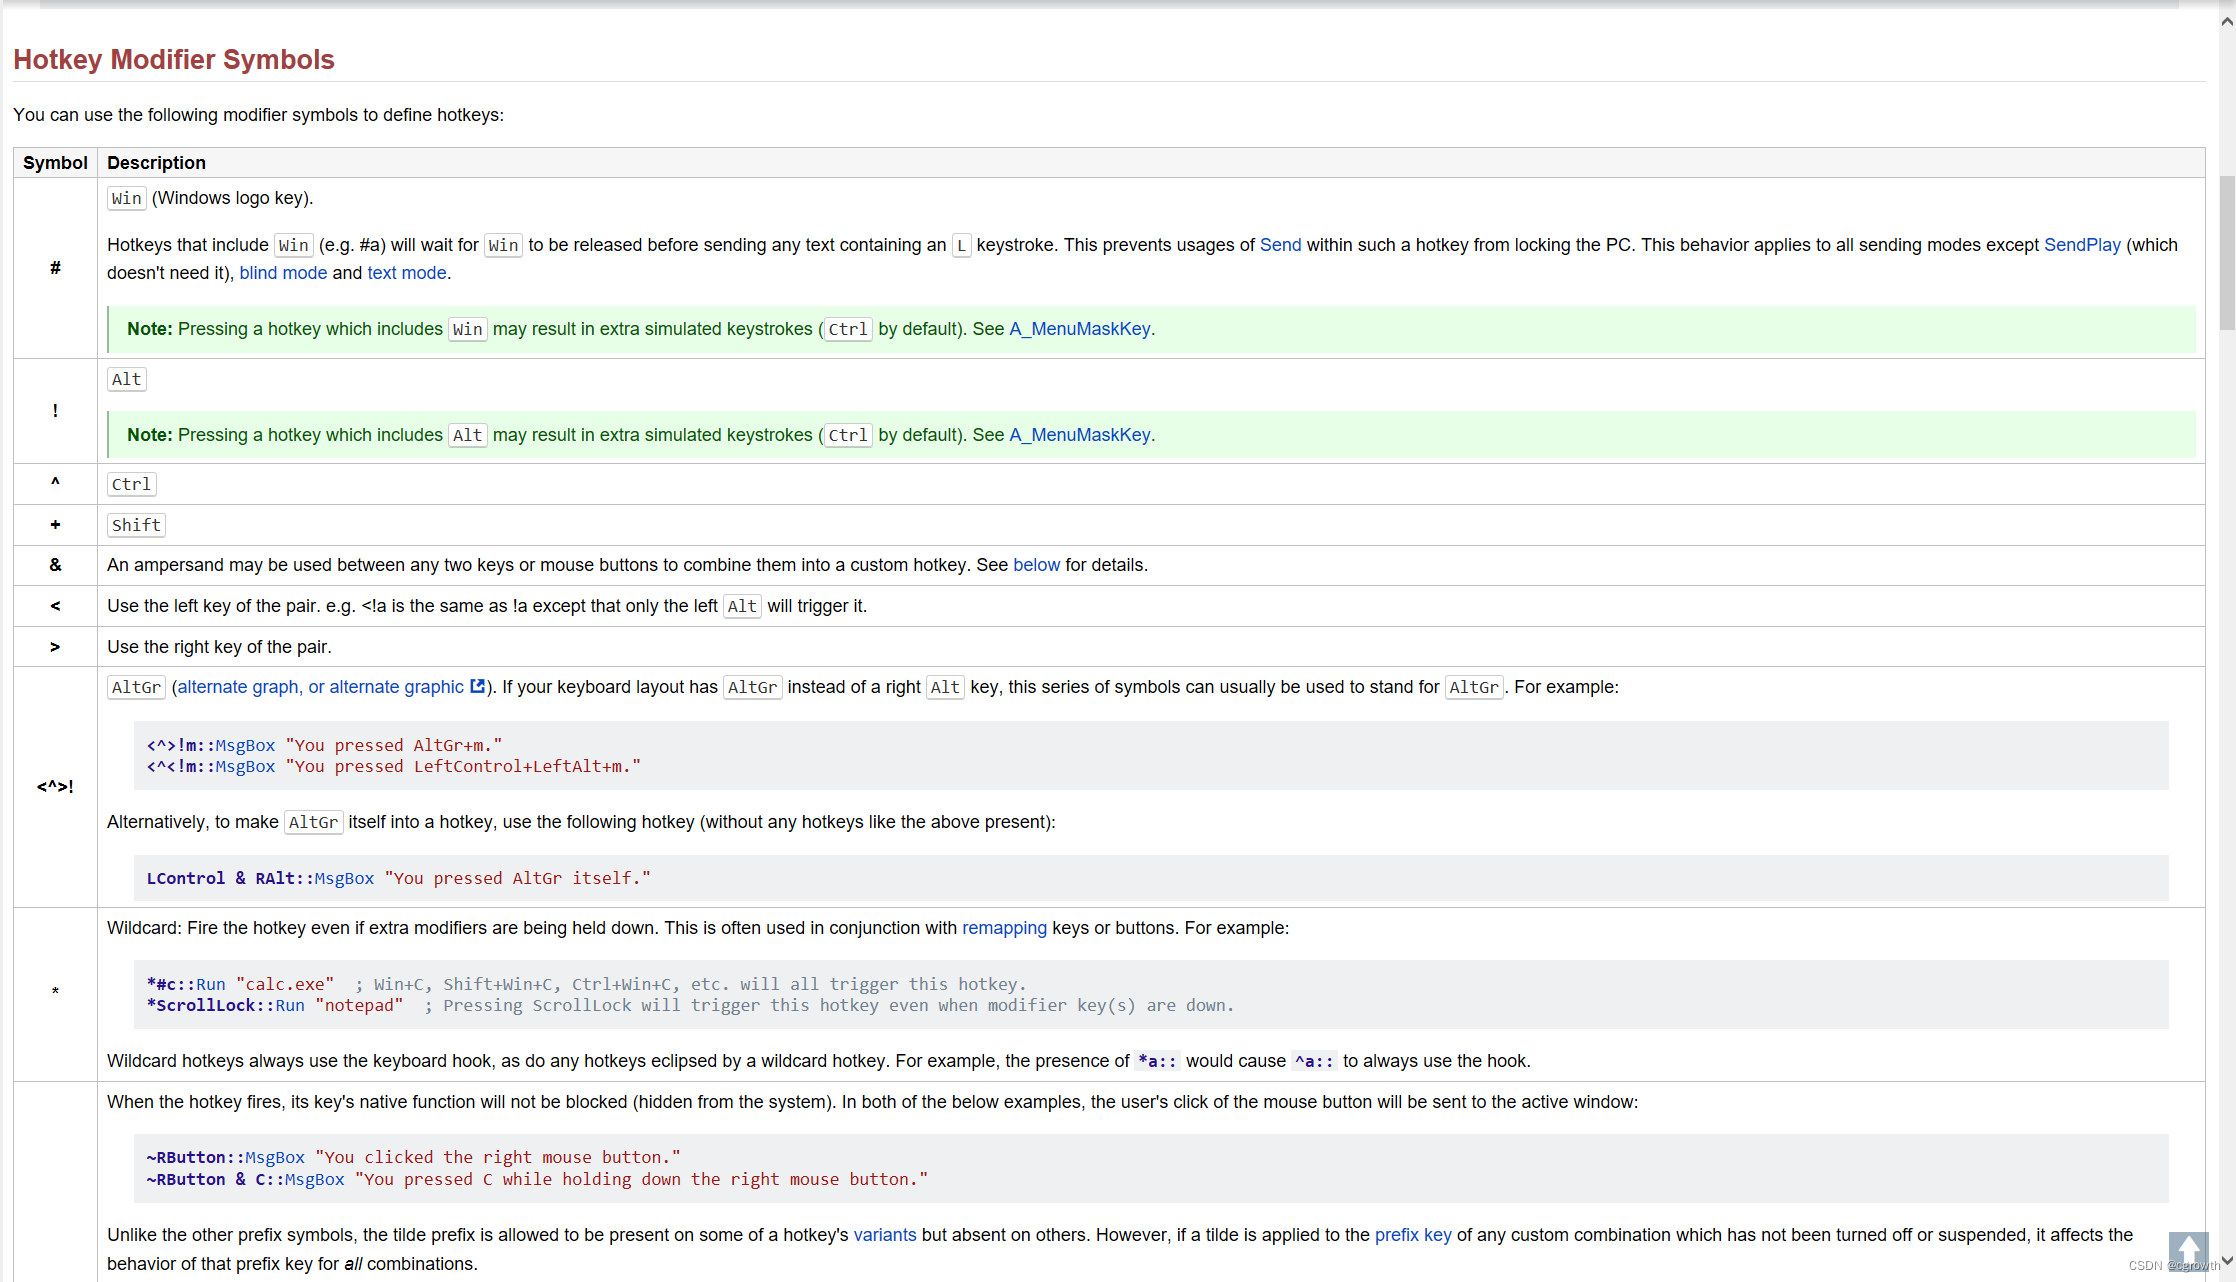Click the external link icon after alternate graphic
Viewport: 2236px width, 1282px height.
[x=478, y=686]
